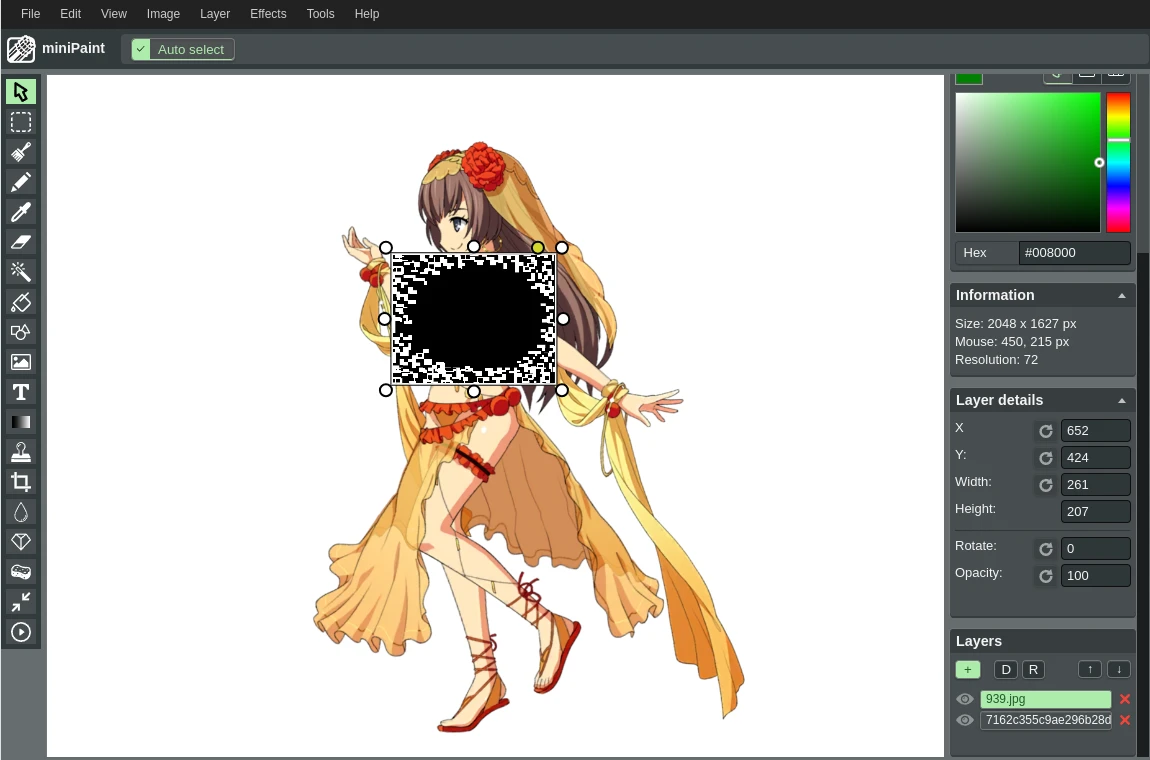Collapse the Layer details panel

click(x=1121, y=401)
